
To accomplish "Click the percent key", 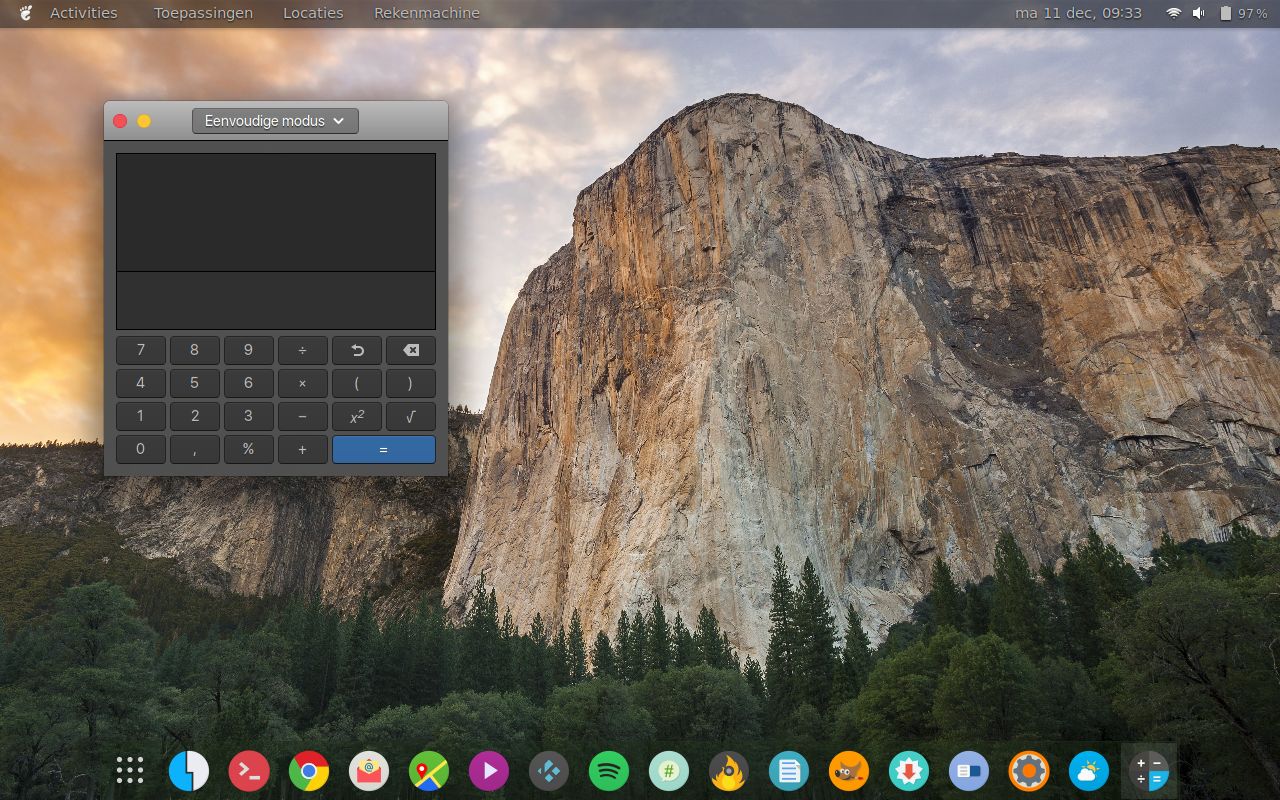I will [248, 449].
